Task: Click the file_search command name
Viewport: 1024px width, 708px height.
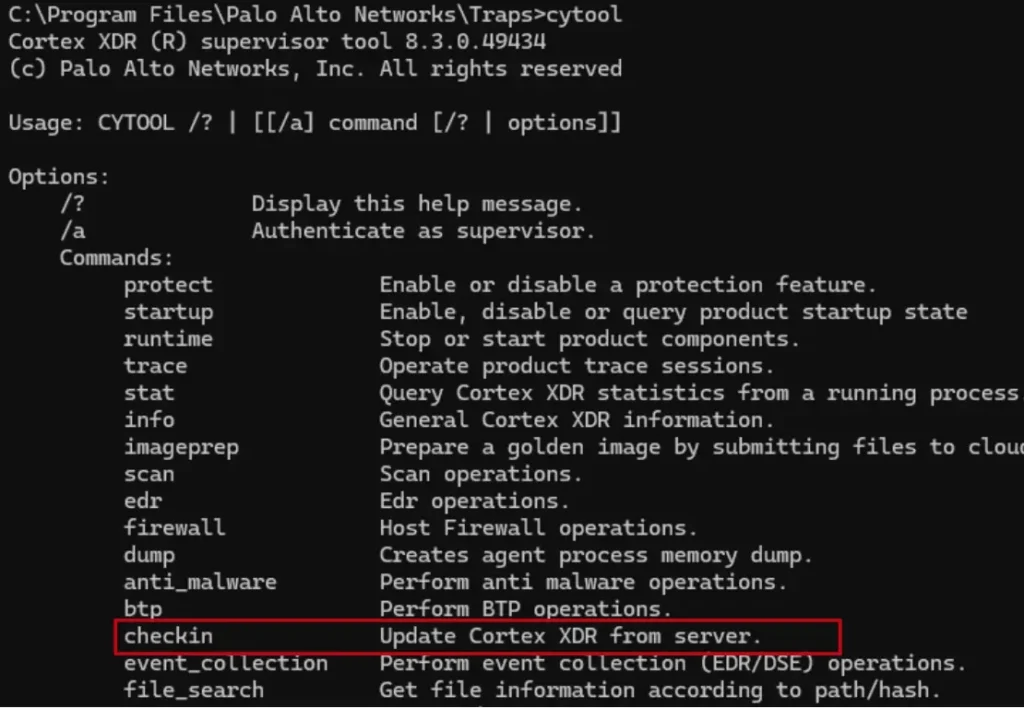Action: [x=194, y=690]
